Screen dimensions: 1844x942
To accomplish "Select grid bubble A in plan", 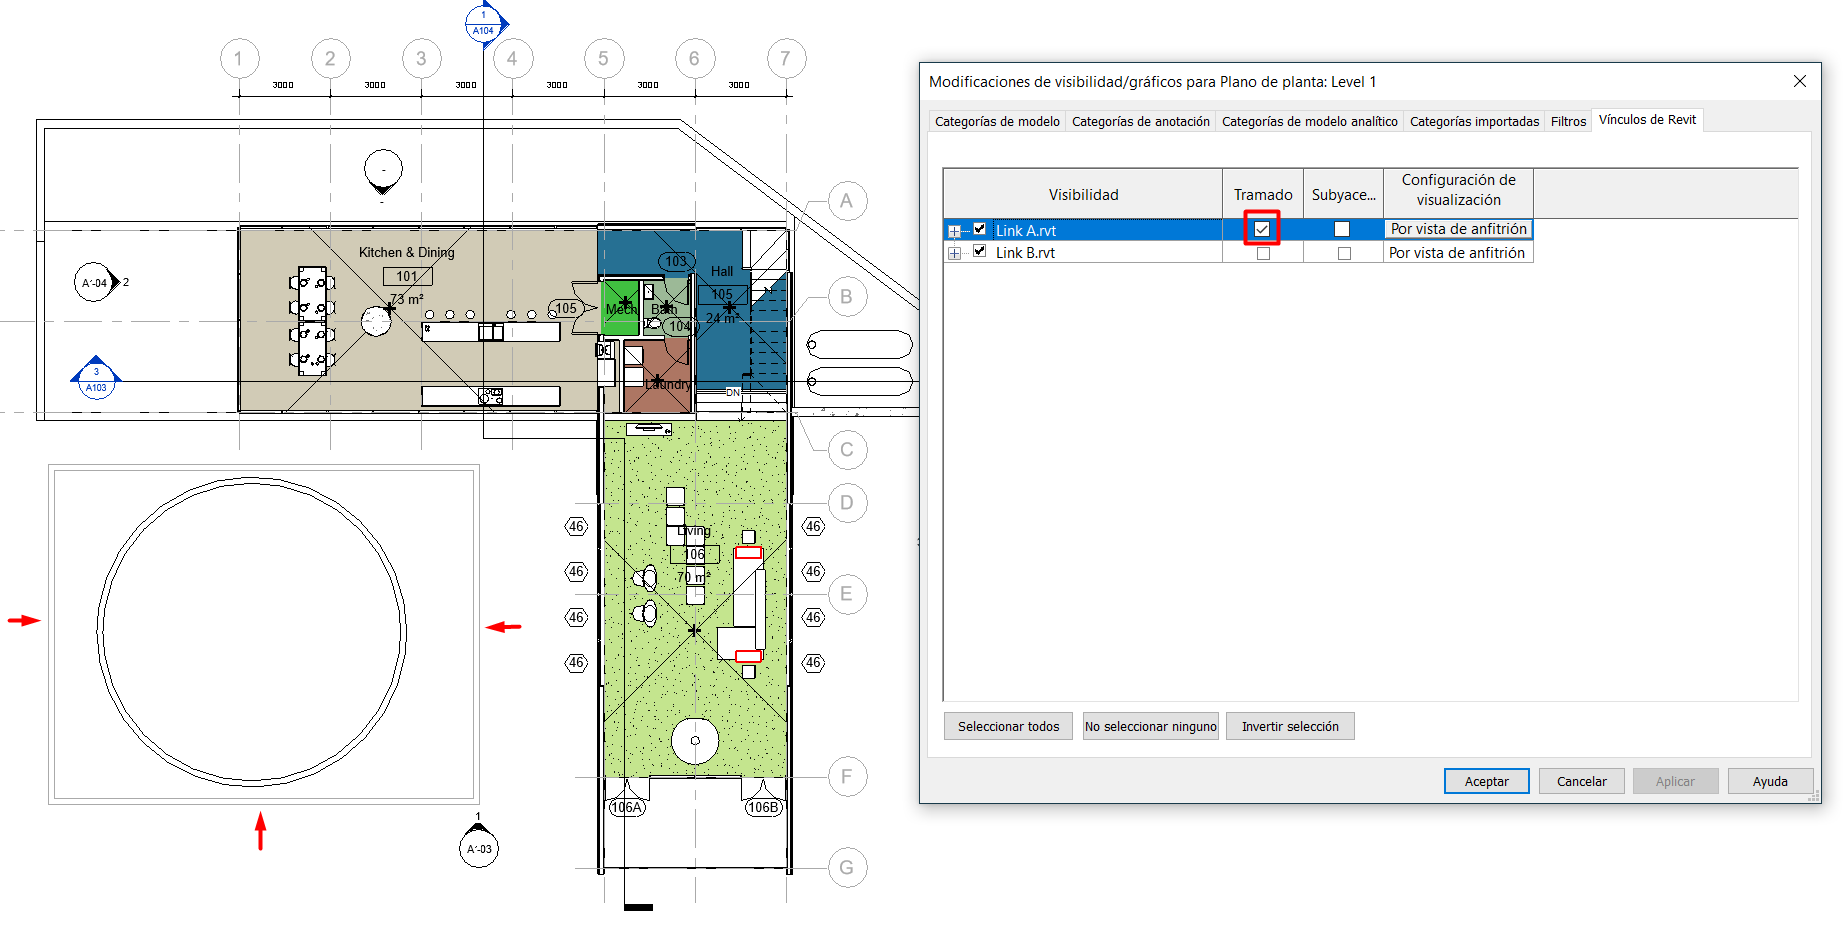I will click(846, 201).
